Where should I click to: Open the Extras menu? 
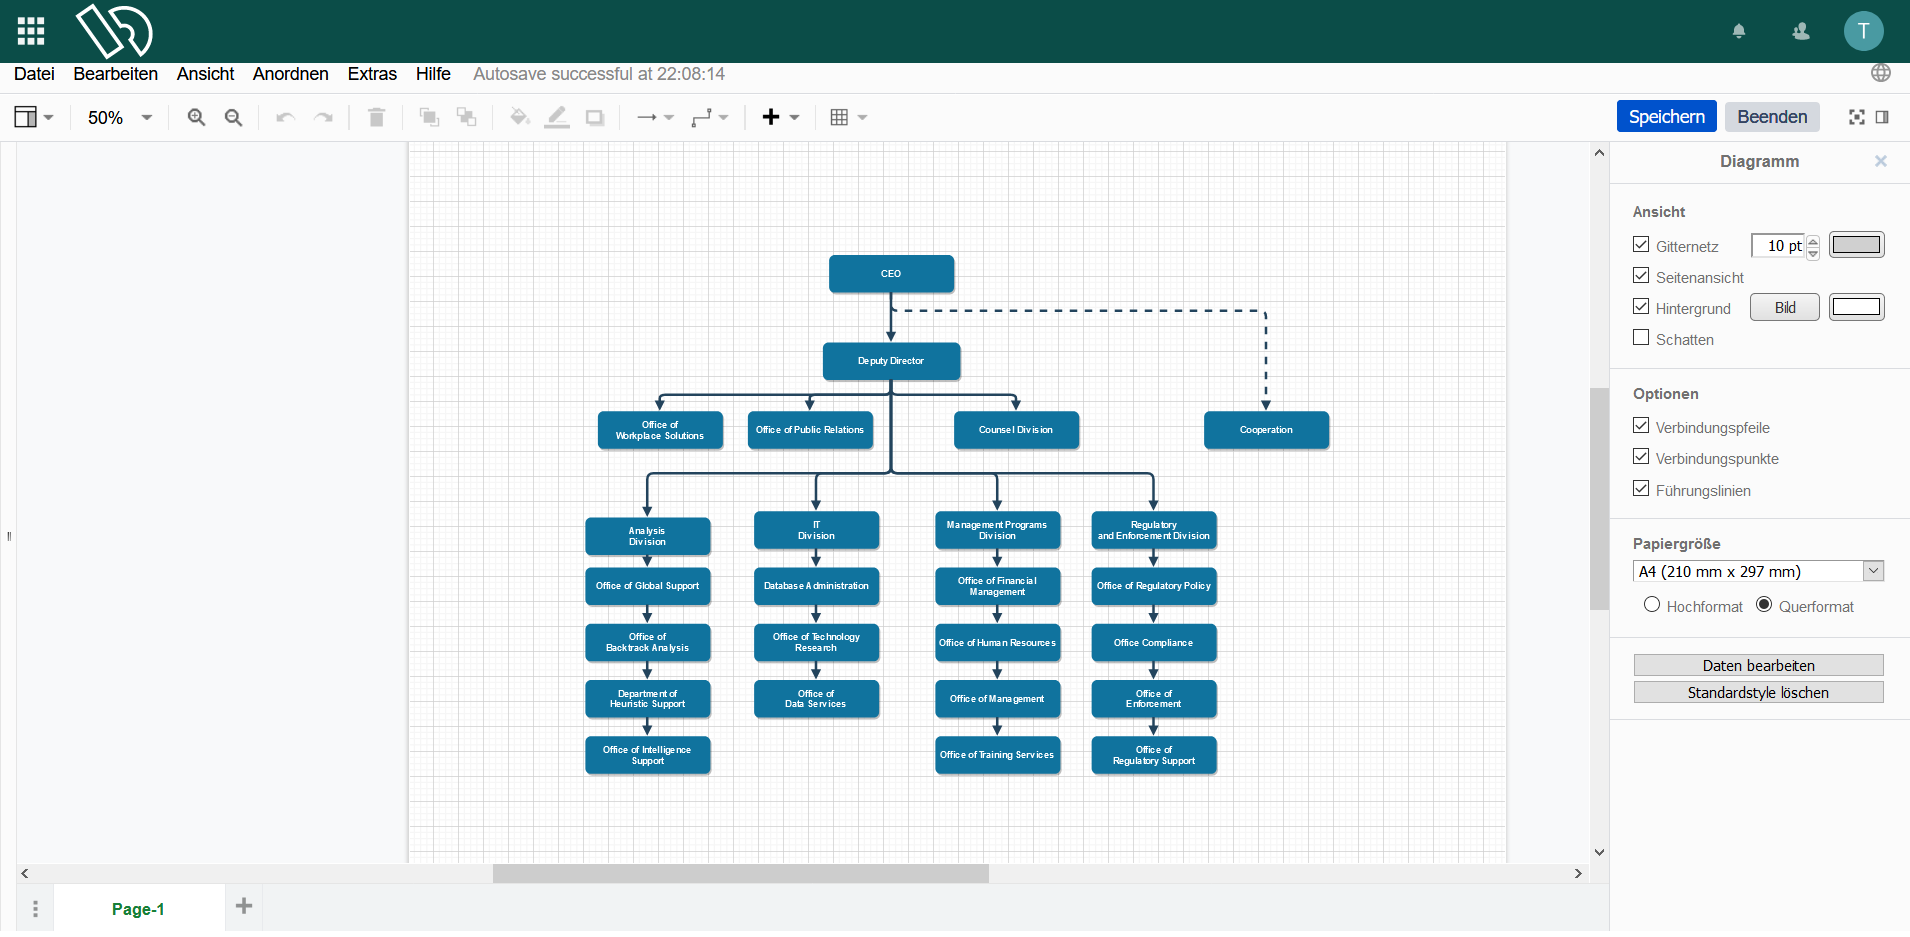tap(372, 74)
